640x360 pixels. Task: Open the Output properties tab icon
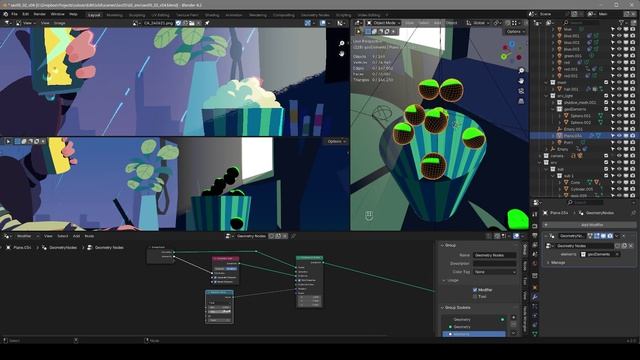click(x=535, y=235)
